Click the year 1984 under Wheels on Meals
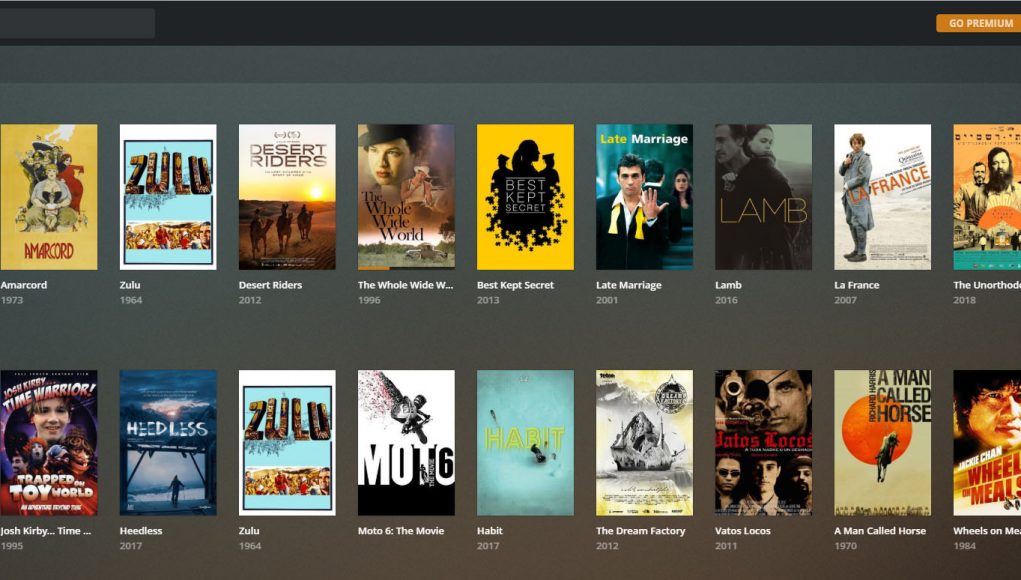Image resolution: width=1021 pixels, height=580 pixels. point(965,546)
